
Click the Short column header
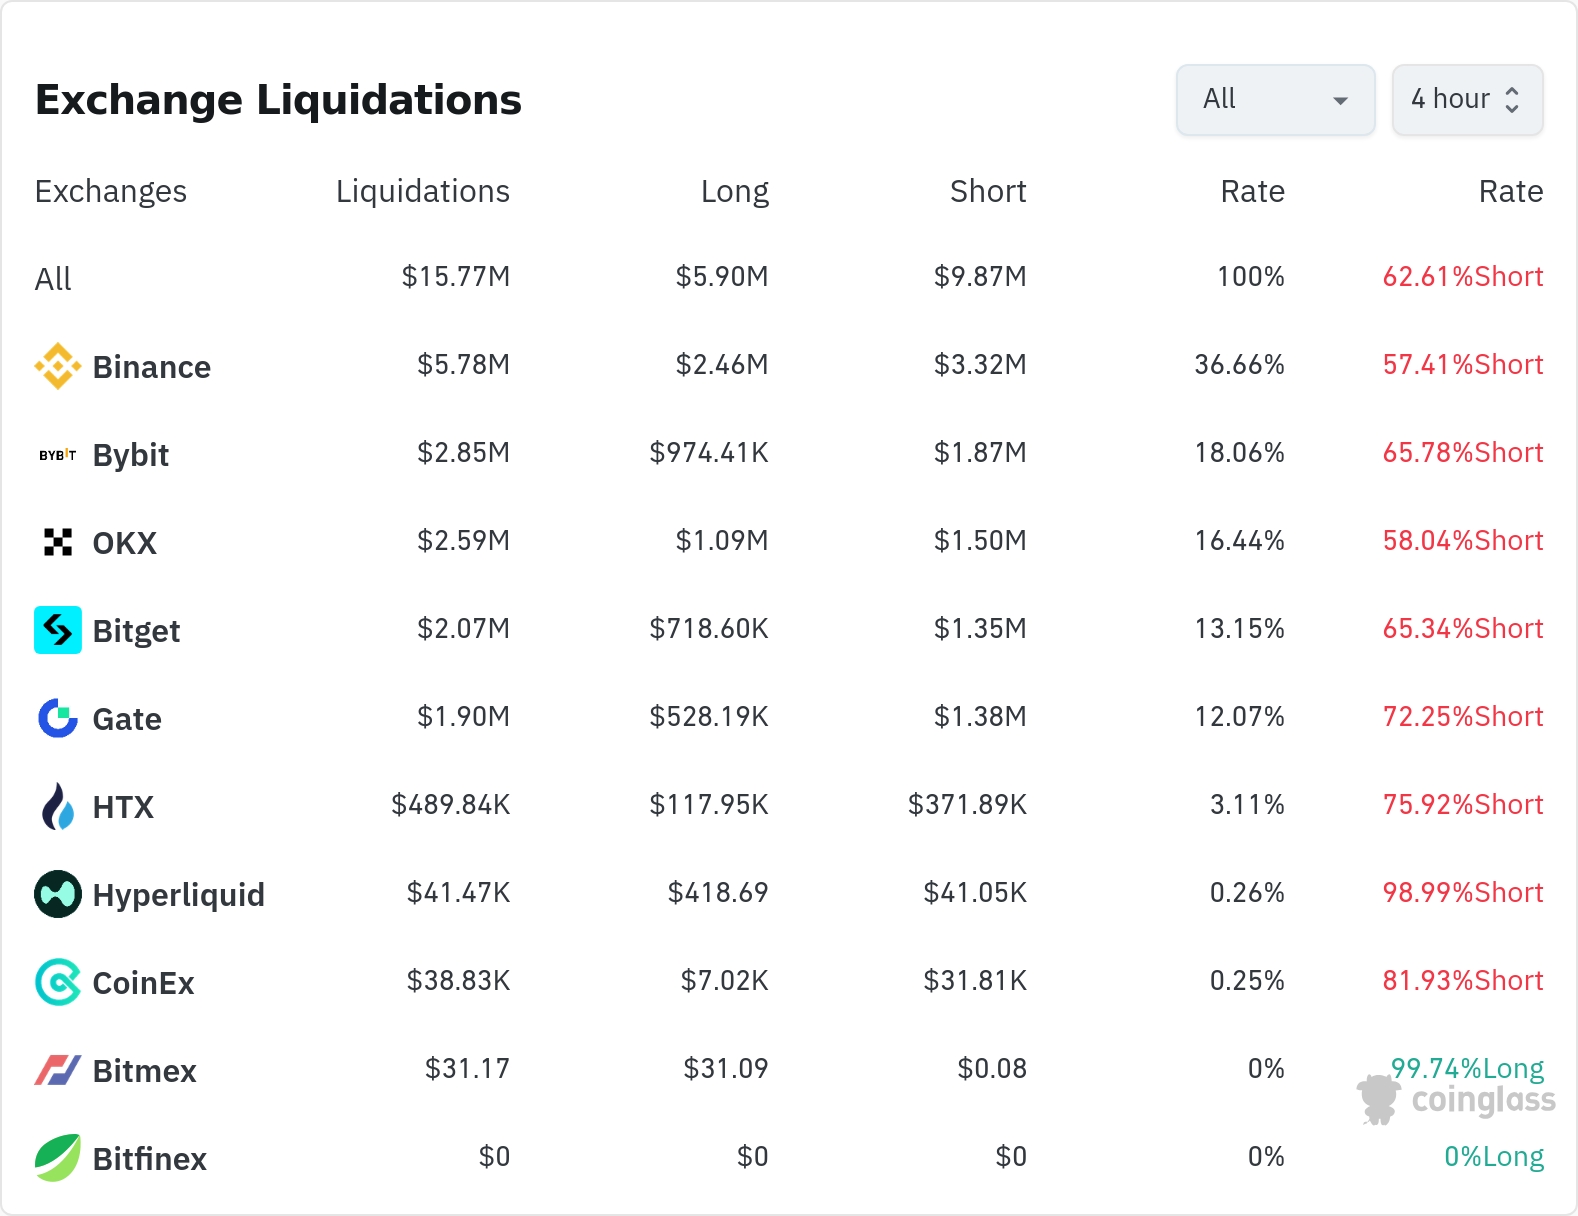point(987,191)
